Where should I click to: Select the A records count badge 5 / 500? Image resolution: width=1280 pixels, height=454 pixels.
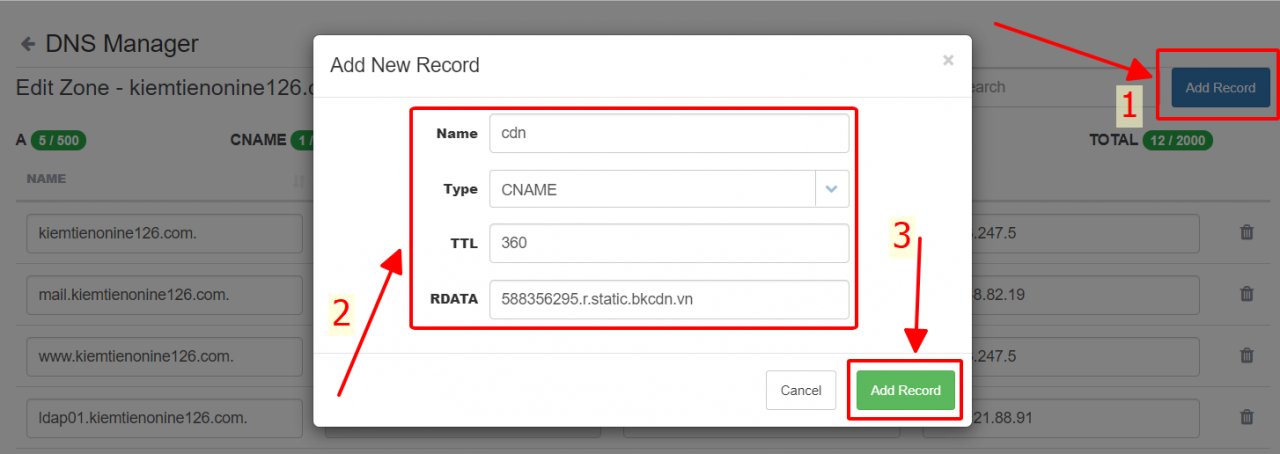(x=58, y=140)
